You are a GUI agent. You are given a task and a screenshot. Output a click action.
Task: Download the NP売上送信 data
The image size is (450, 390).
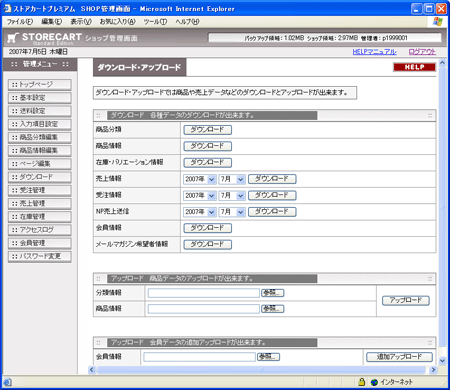coord(272,212)
